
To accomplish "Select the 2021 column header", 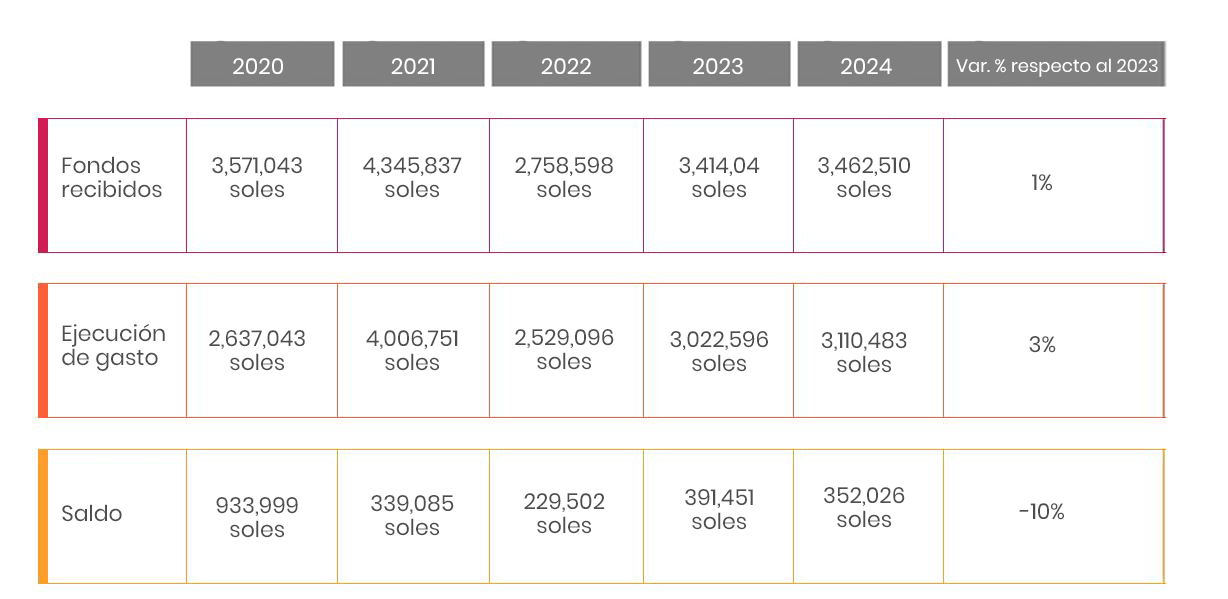I will tap(412, 66).
